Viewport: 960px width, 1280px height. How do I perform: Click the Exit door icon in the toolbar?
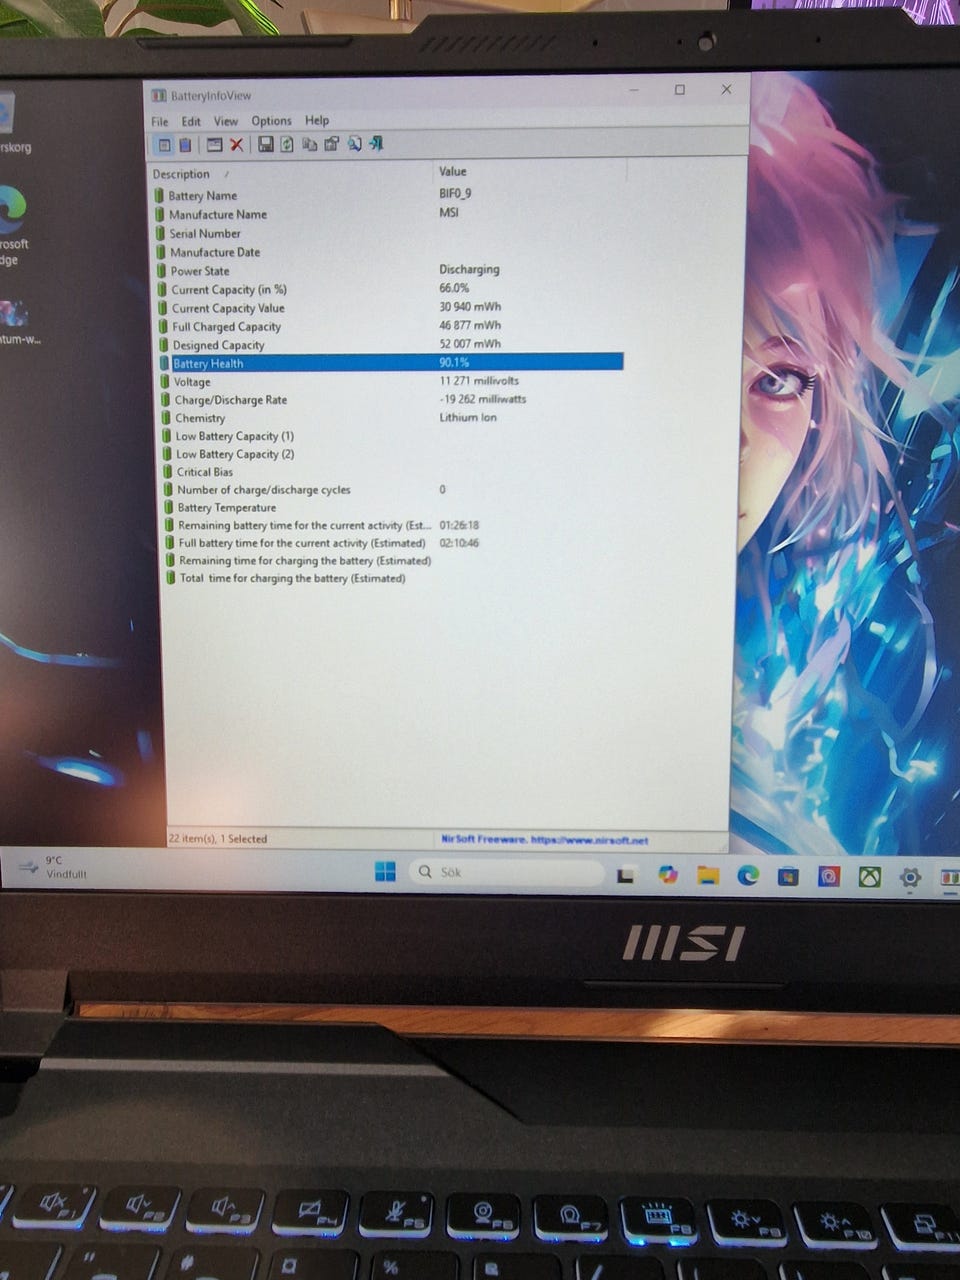(376, 145)
